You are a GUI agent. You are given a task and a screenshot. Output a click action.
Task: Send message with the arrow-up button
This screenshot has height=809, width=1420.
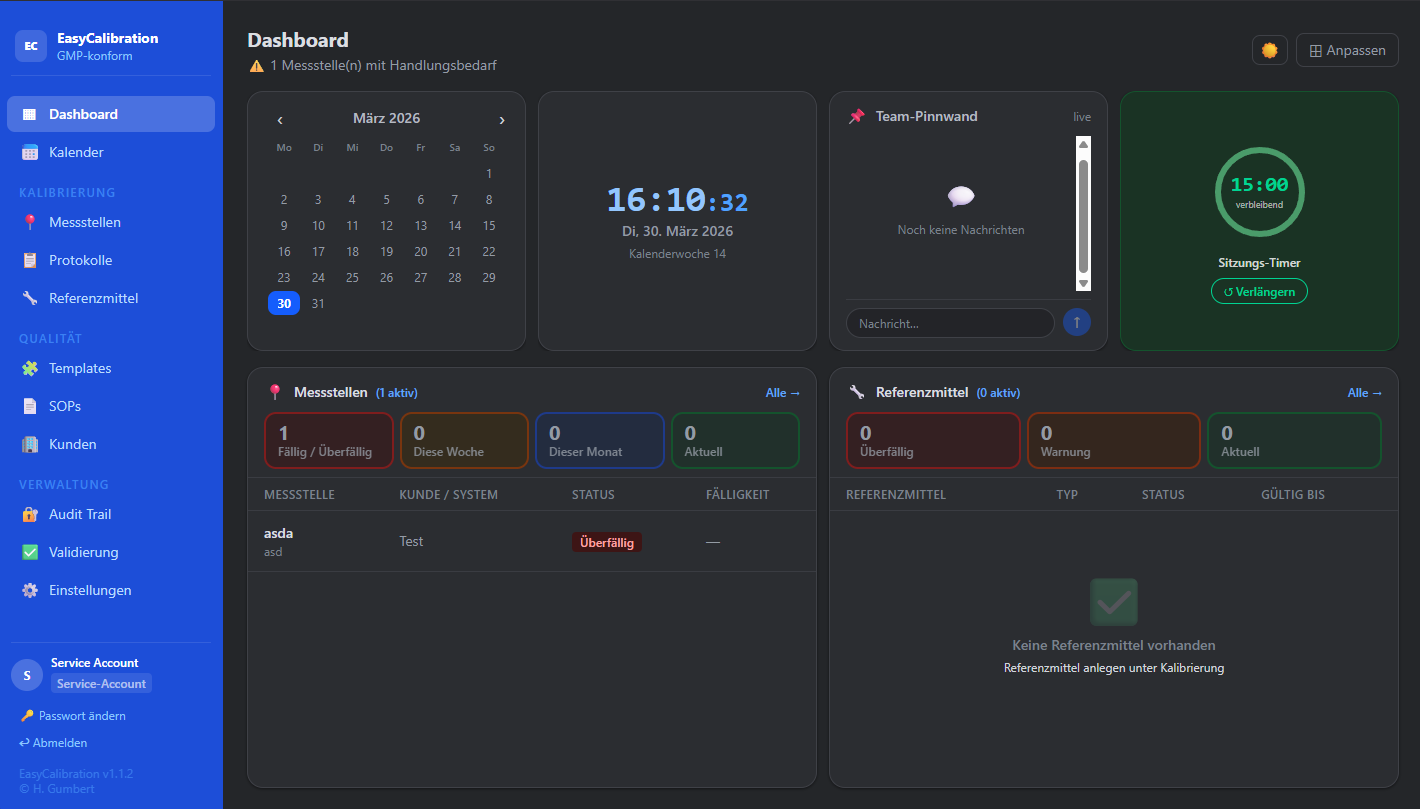point(1077,323)
